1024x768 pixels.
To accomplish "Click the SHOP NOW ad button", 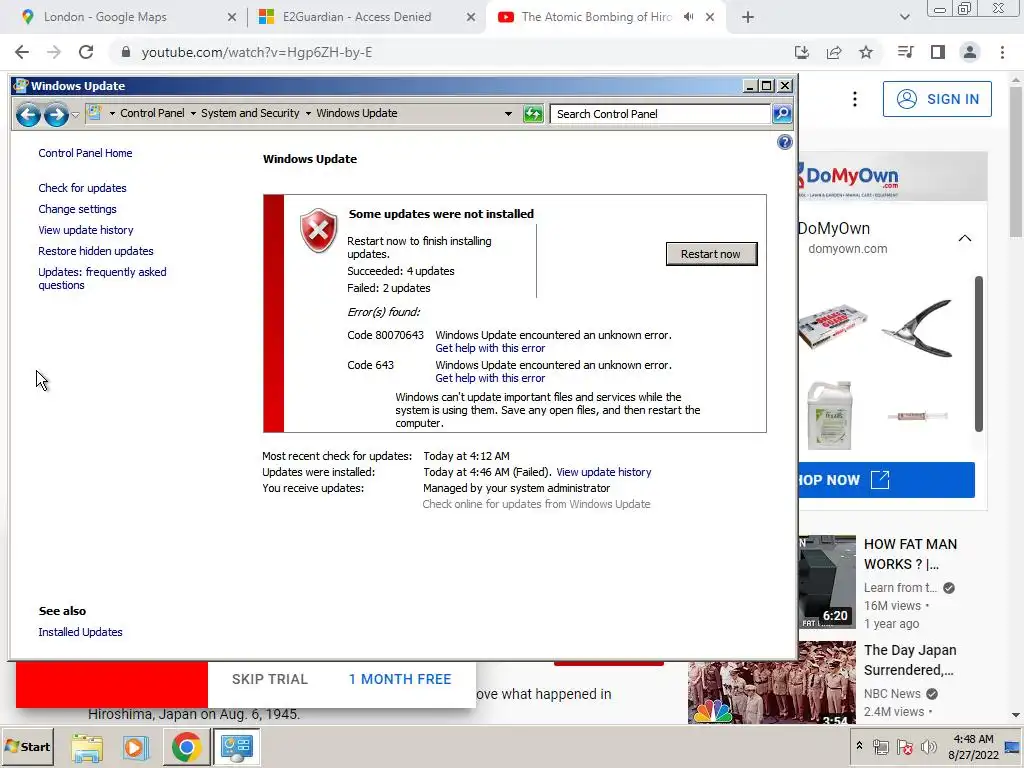I will point(886,480).
